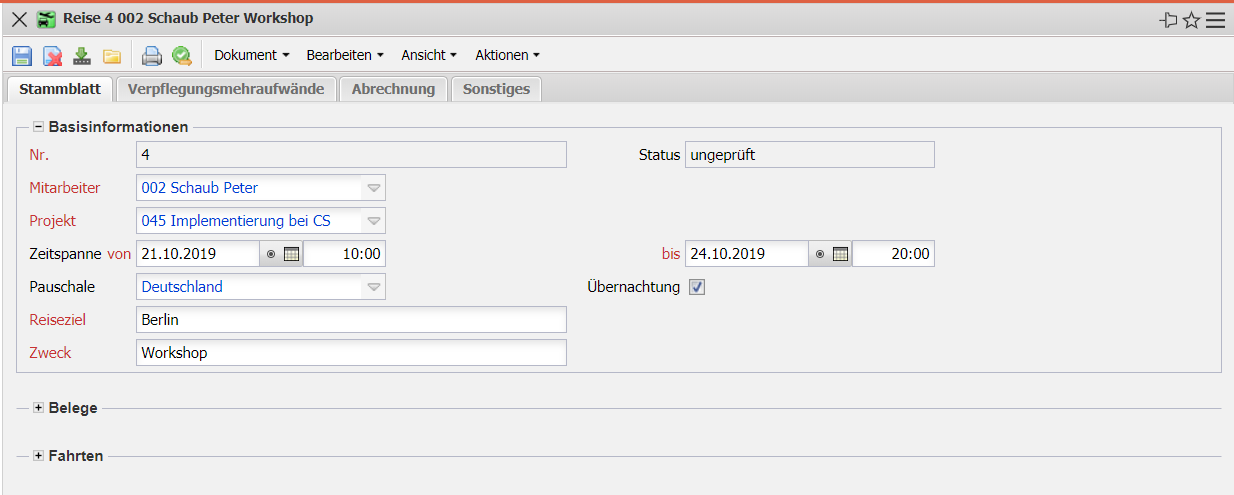Click the Zweck field containing Workshop
This screenshot has width=1234, height=495.
point(351,353)
